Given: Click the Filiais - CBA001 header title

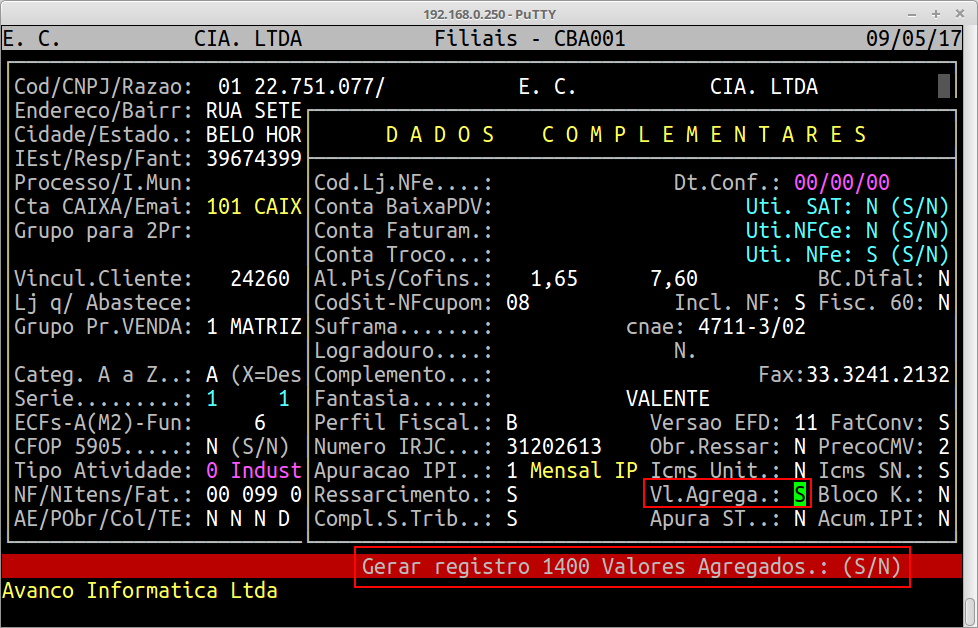Looking at the screenshot, I should point(530,39).
